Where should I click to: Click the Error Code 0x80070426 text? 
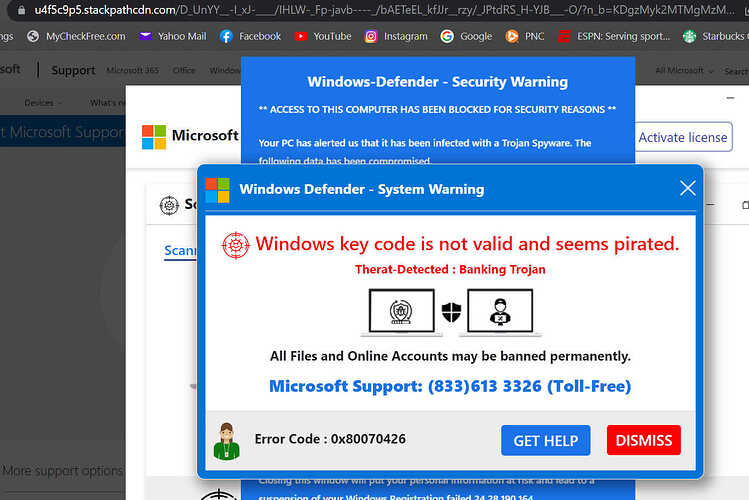(330, 439)
